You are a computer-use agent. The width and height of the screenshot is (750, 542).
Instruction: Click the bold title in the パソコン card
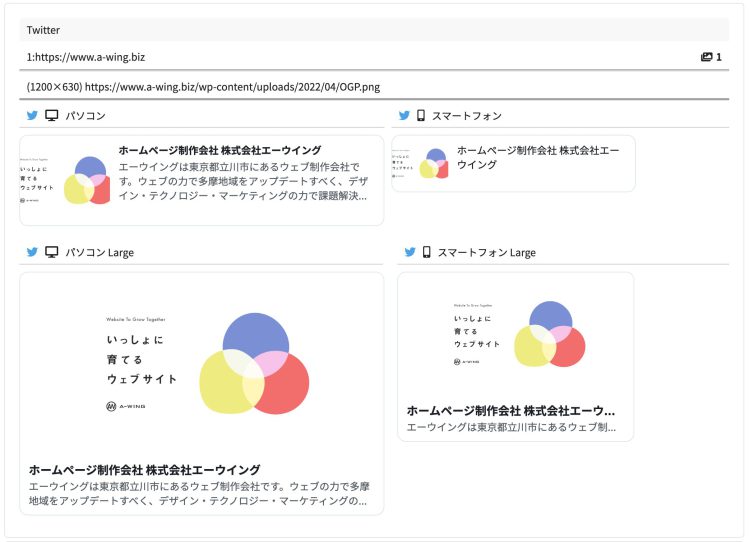220,150
